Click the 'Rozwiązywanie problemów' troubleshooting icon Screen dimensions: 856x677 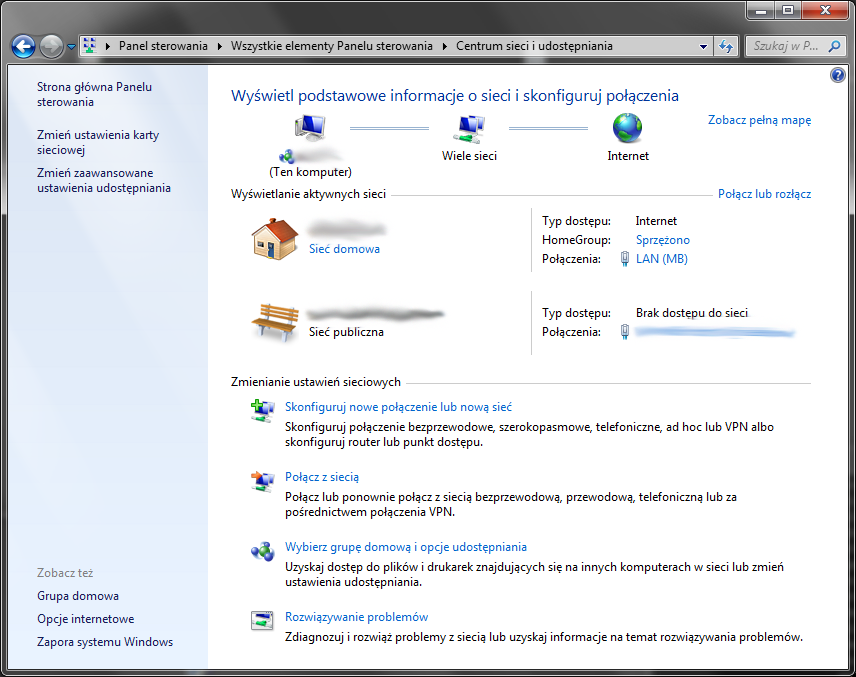pyautogui.click(x=262, y=622)
